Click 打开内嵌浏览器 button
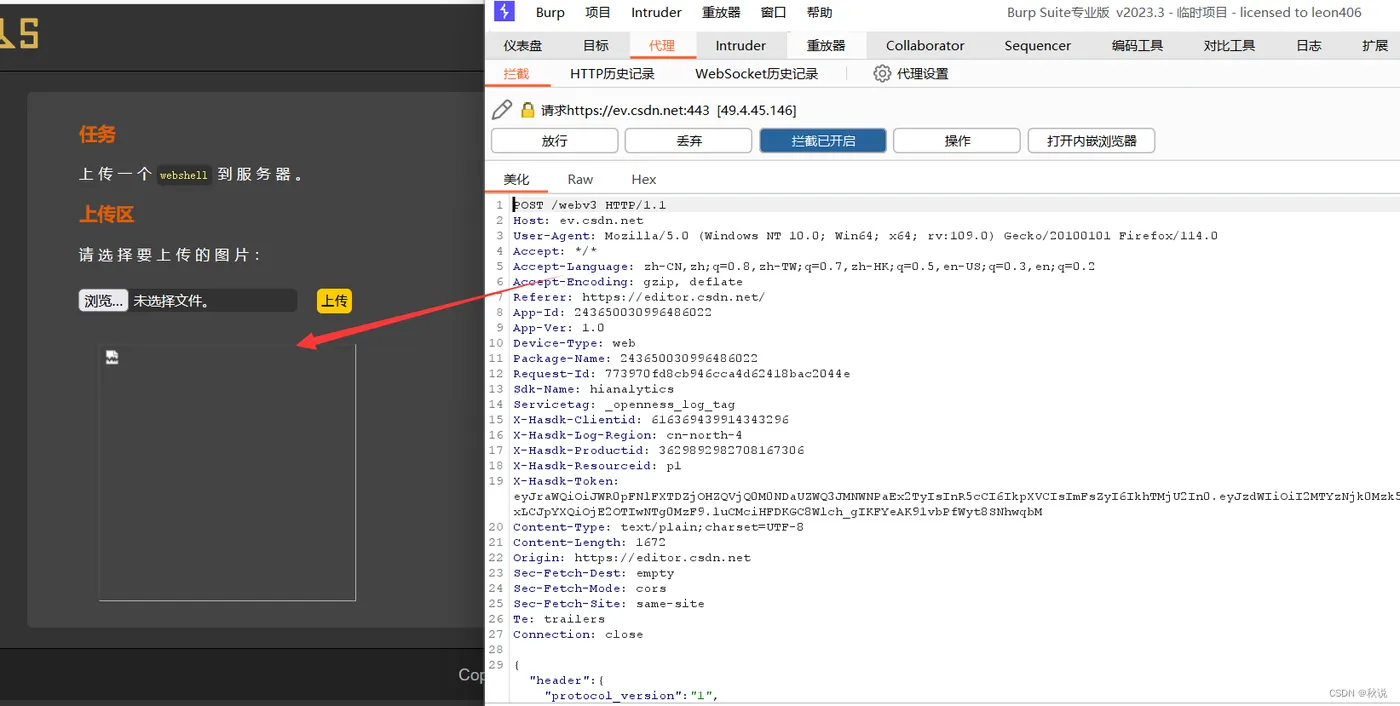 pos(1091,141)
